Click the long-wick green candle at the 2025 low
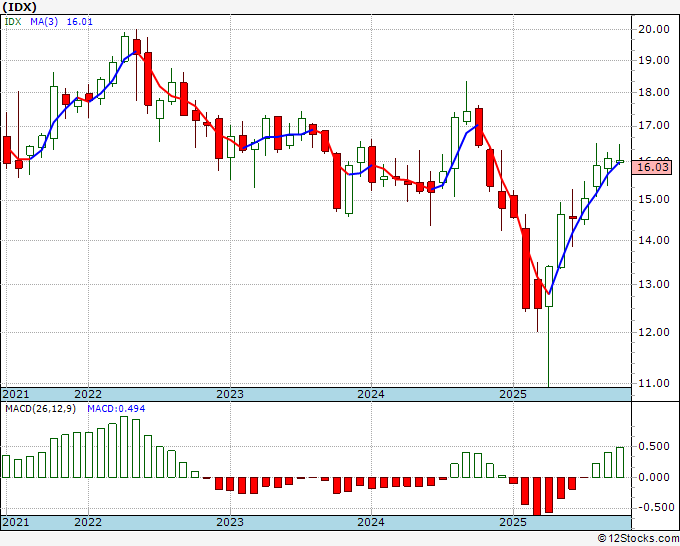 point(549,326)
